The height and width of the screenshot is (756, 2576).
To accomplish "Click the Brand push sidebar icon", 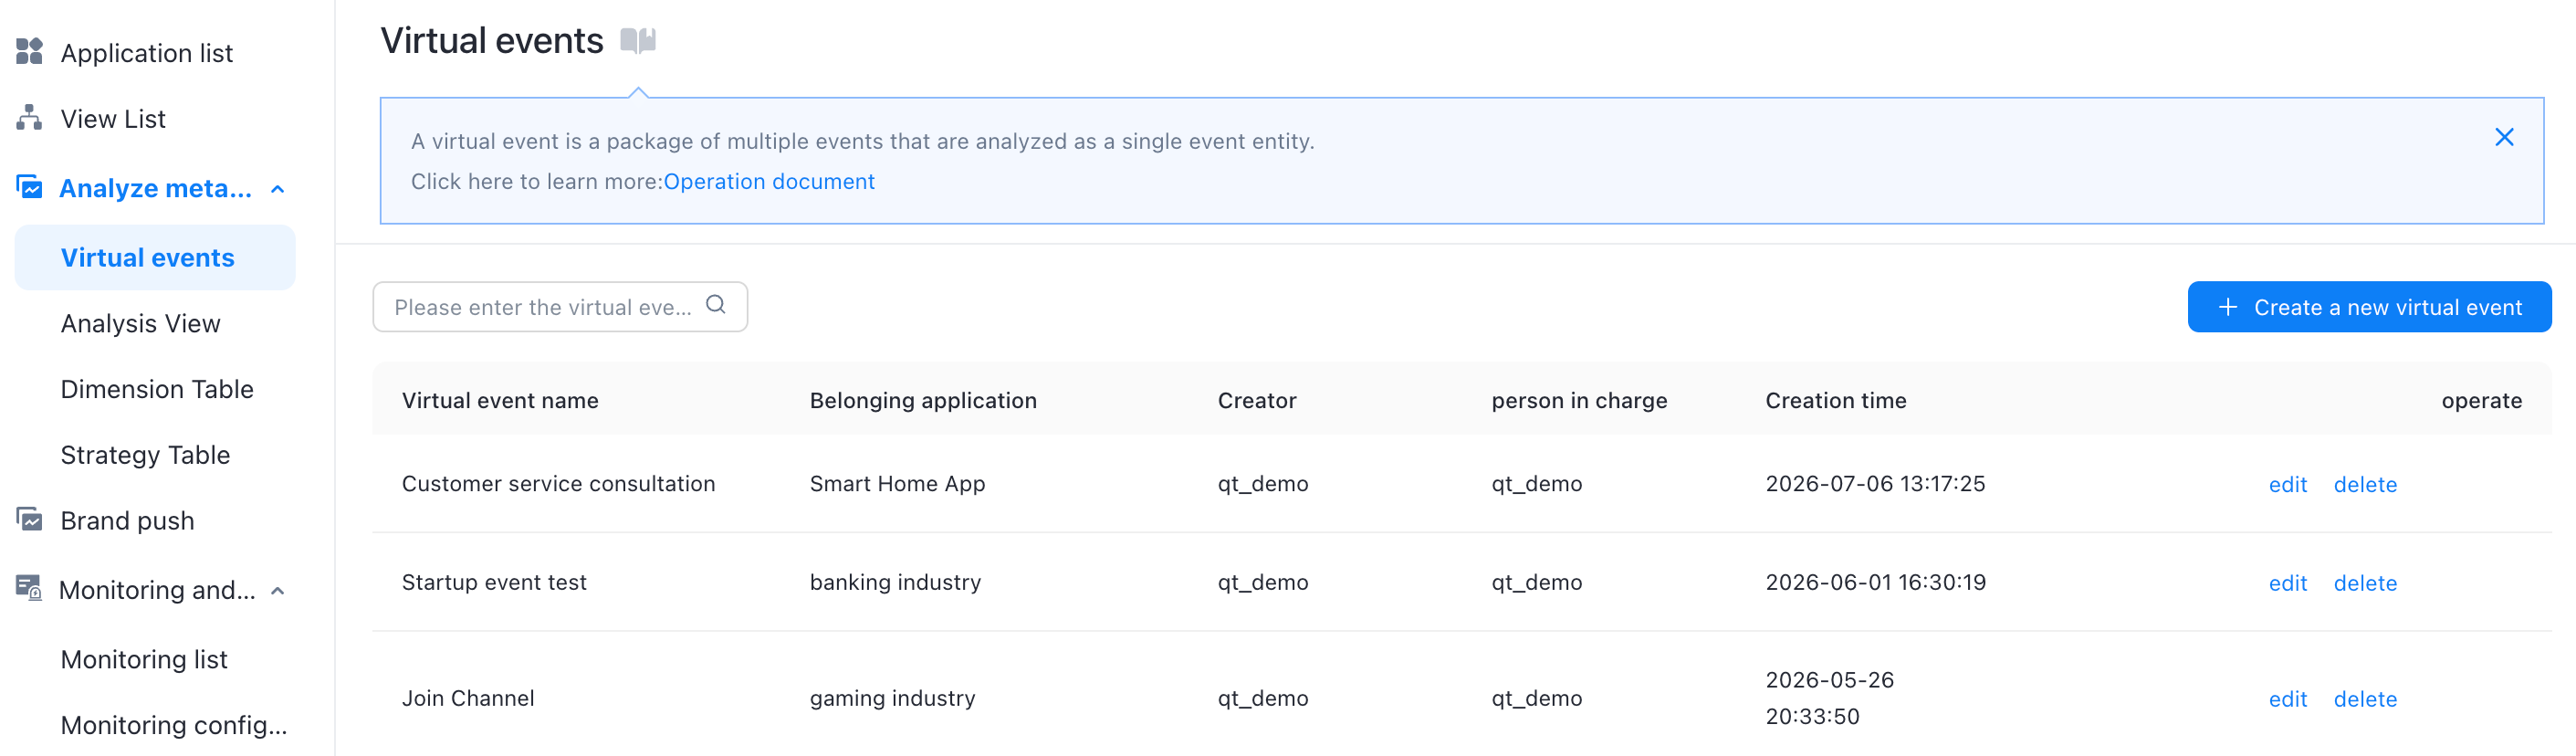I will (29, 519).
